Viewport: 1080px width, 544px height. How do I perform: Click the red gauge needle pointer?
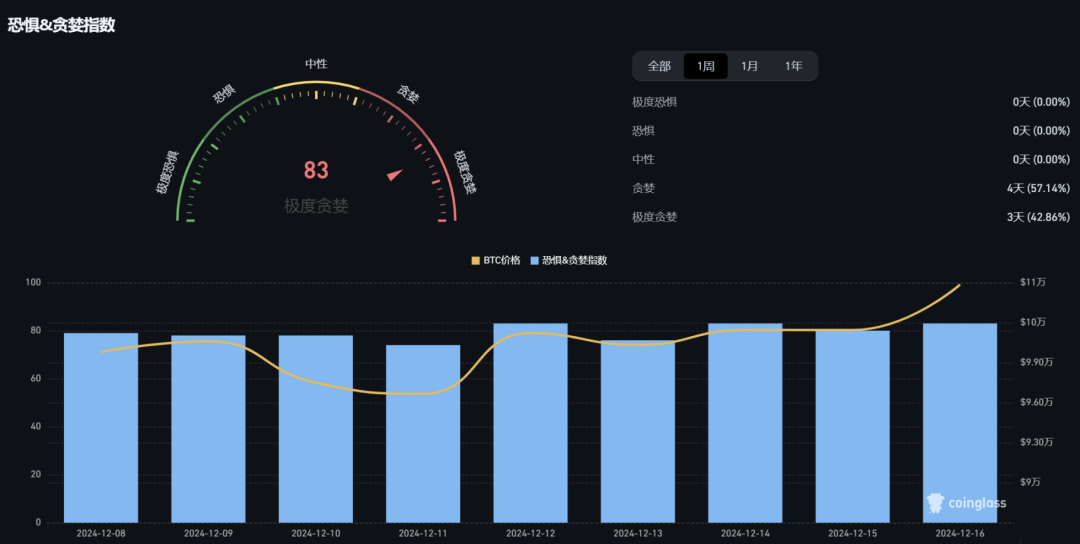[x=395, y=175]
